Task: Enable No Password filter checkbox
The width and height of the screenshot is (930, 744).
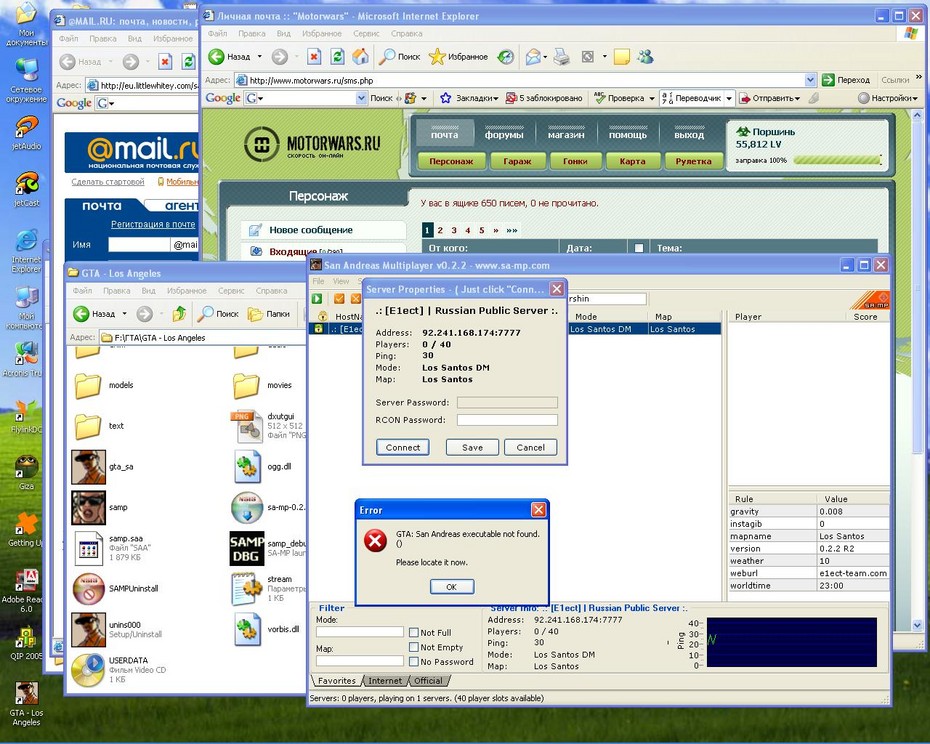Action: tap(414, 661)
